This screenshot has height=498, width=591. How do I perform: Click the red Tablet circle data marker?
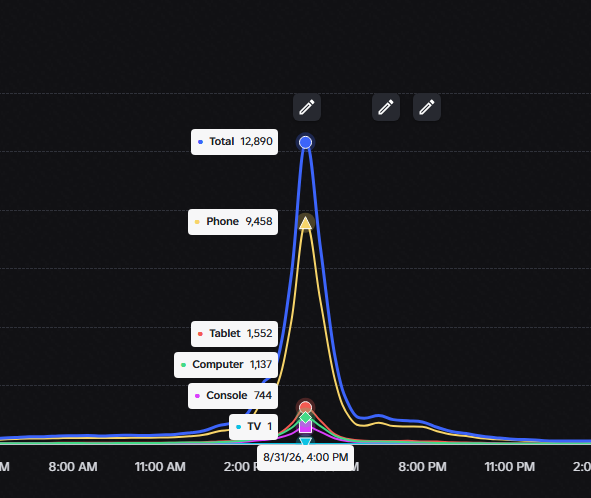[x=305, y=407]
